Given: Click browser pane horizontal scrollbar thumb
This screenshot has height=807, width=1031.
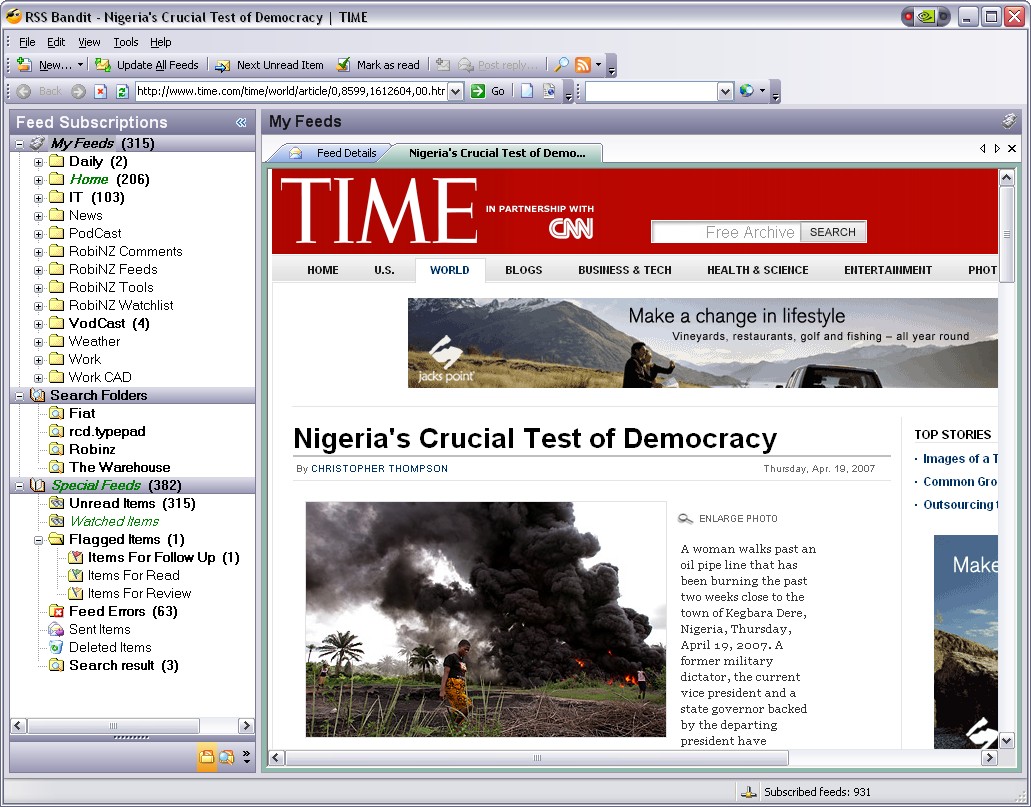Looking at the screenshot, I should point(537,758).
